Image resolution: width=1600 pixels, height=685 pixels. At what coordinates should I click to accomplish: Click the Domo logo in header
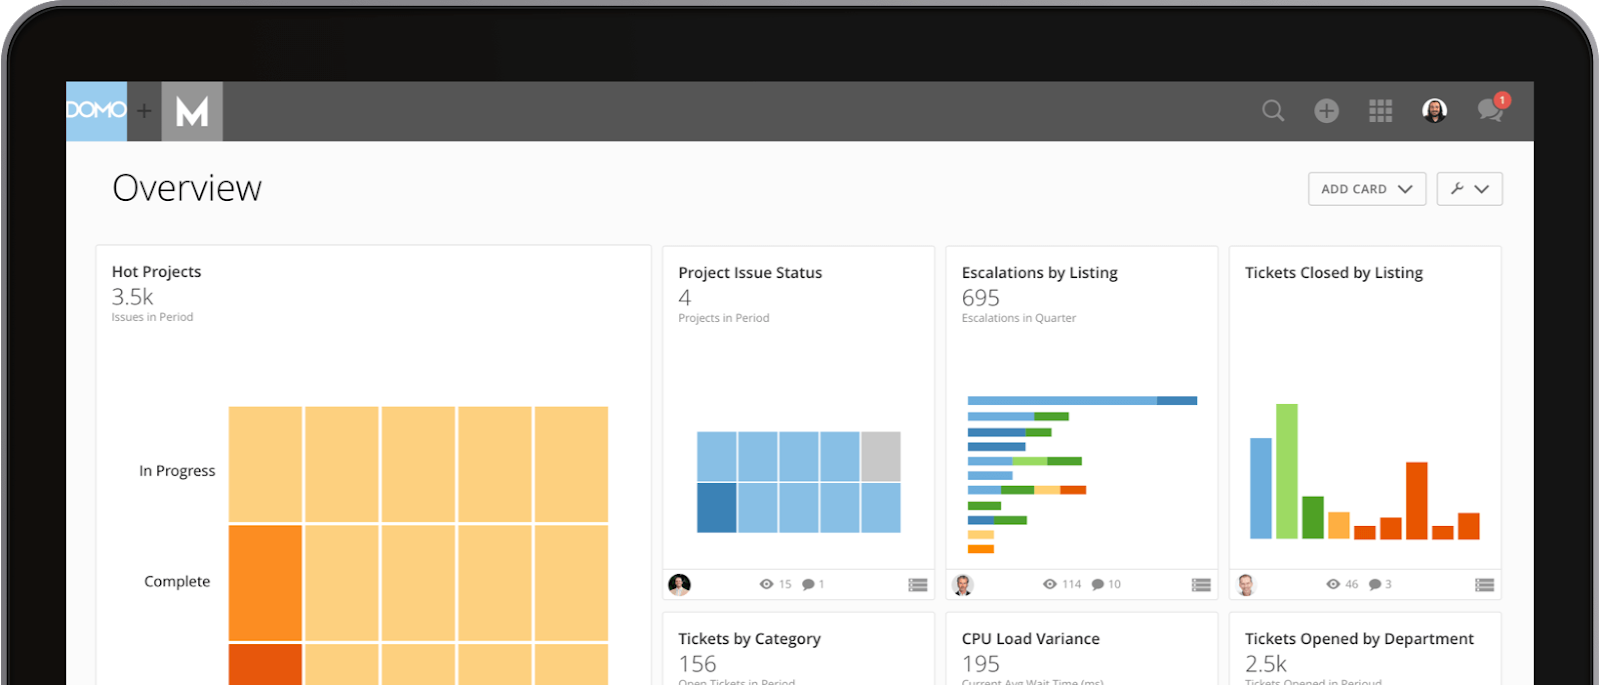(x=96, y=110)
